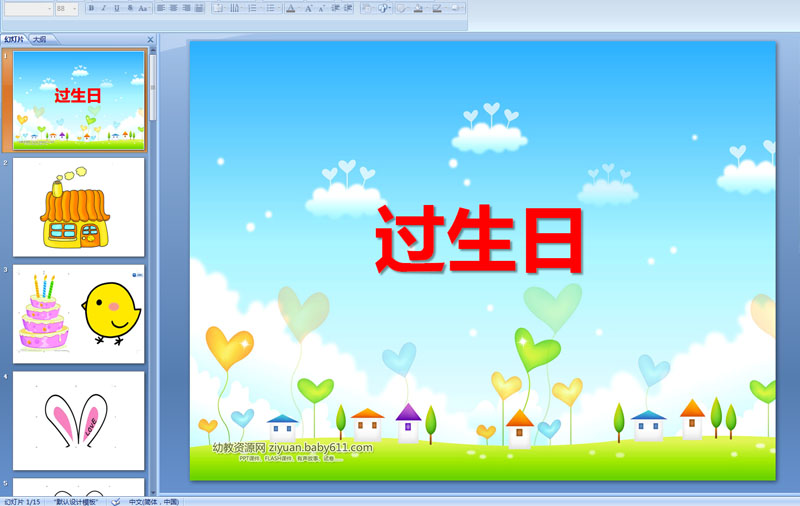Viewport: 800px width, 506px height.
Task: Click the 过生日 title on the slide
Action: 480,239
